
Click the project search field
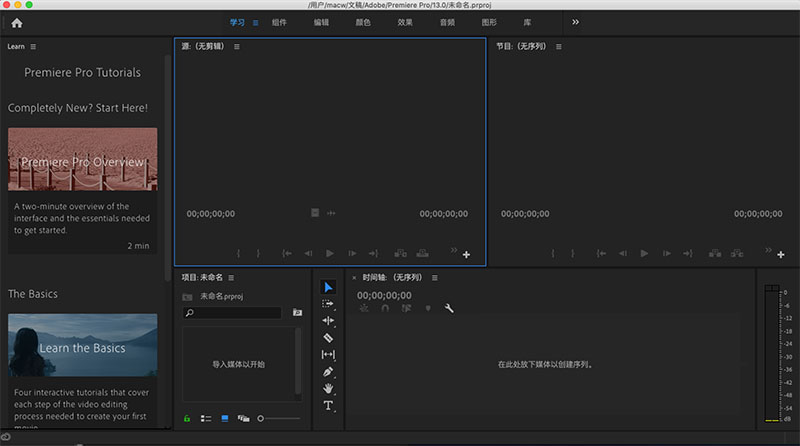[x=232, y=313]
